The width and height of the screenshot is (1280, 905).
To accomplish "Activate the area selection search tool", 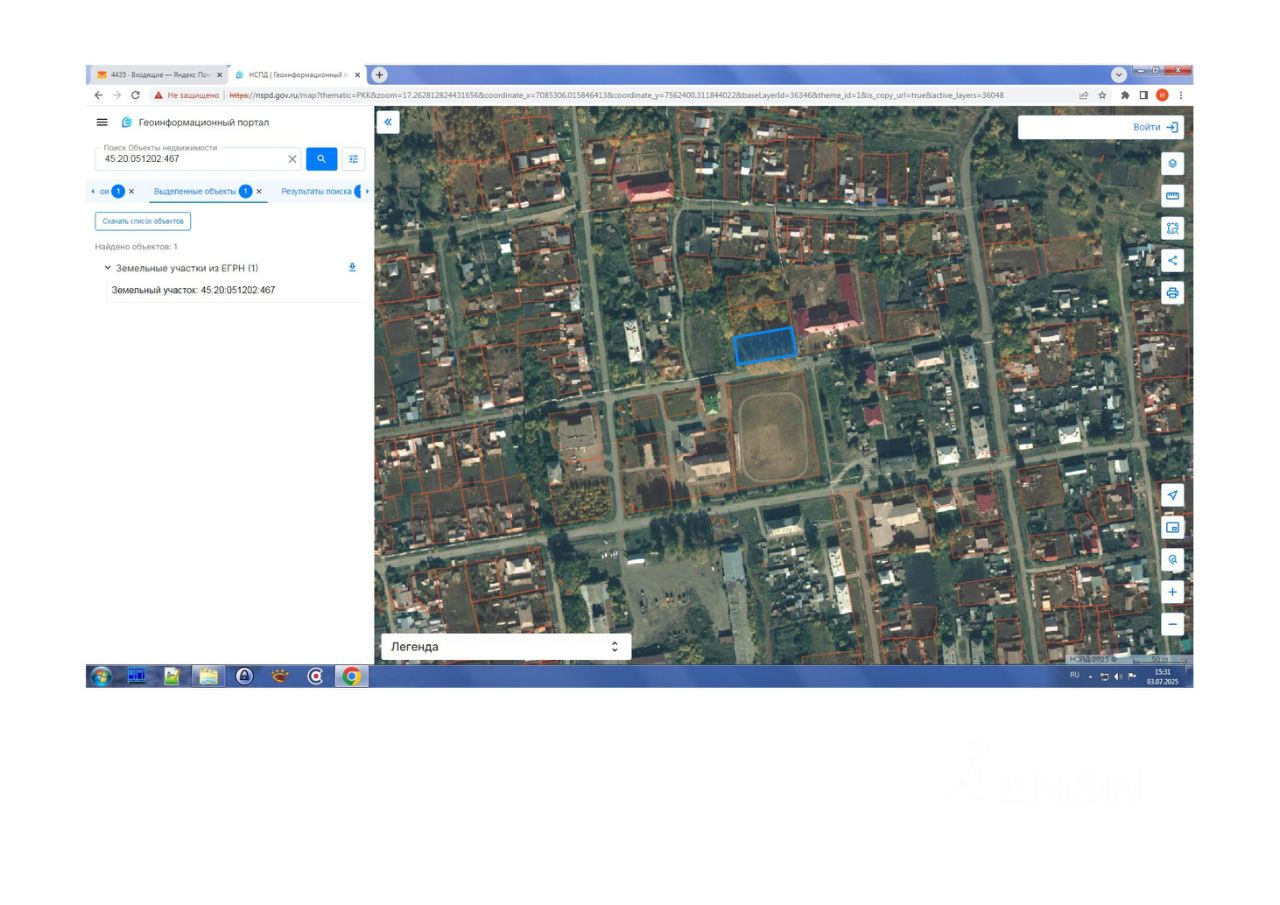I will (x=1173, y=228).
